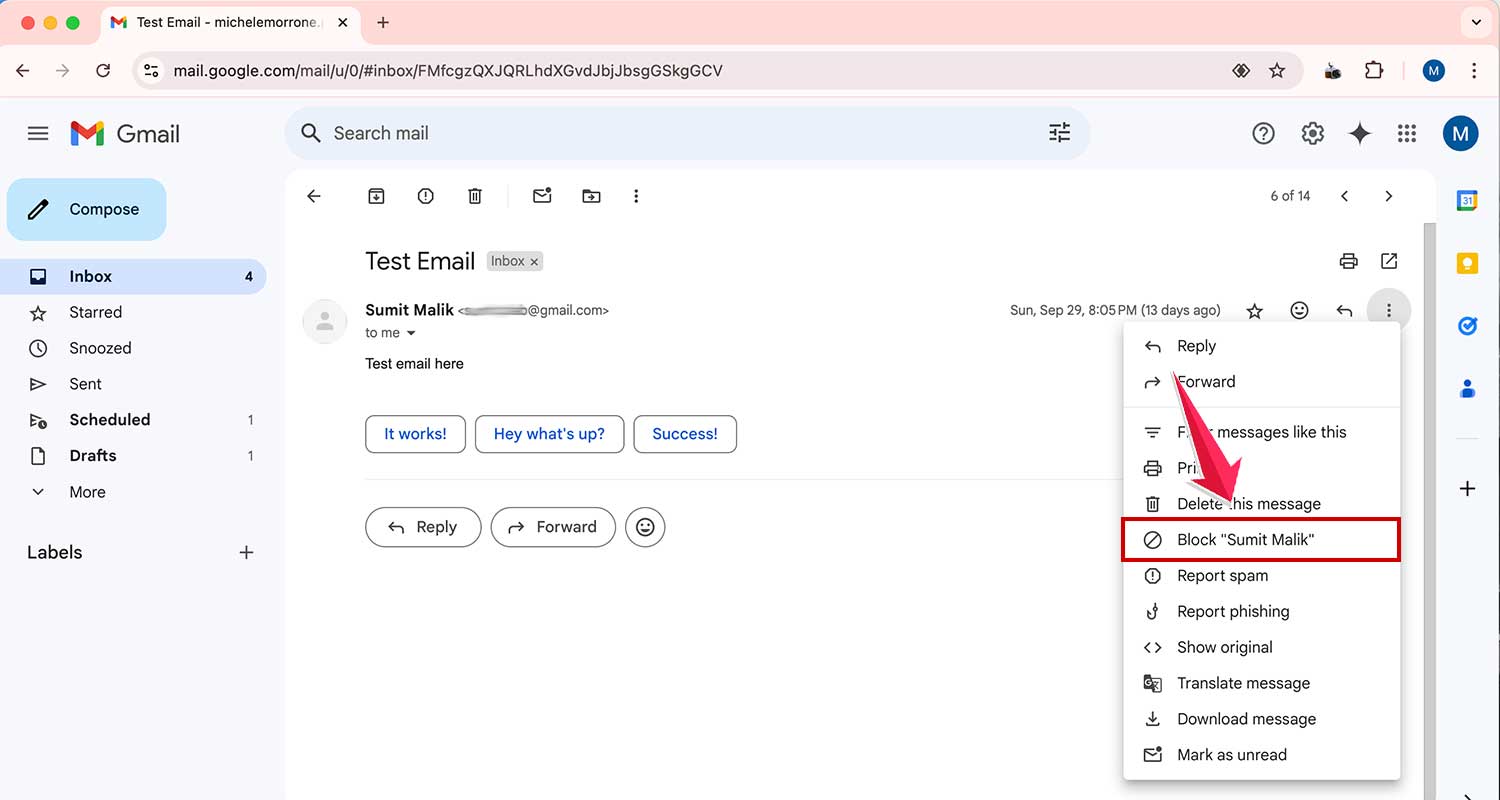Choose Report phishing from the menu
Viewport: 1500px width, 800px height.
click(x=1233, y=611)
